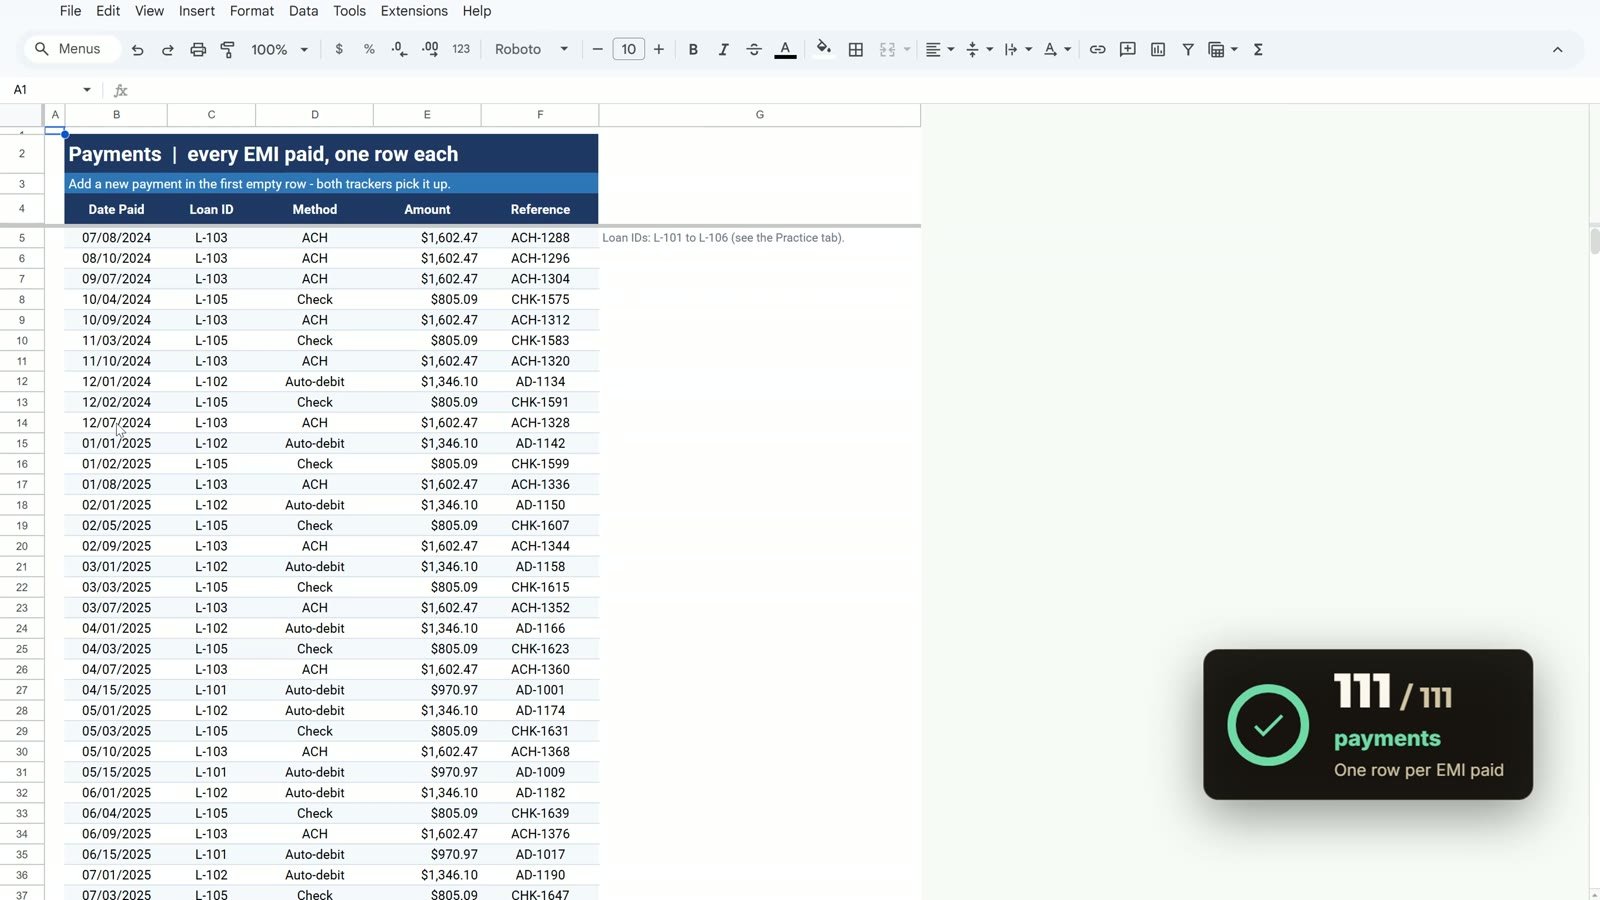Decrease font size with minus button
The width and height of the screenshot is (1600, 900).
(598, 49)
